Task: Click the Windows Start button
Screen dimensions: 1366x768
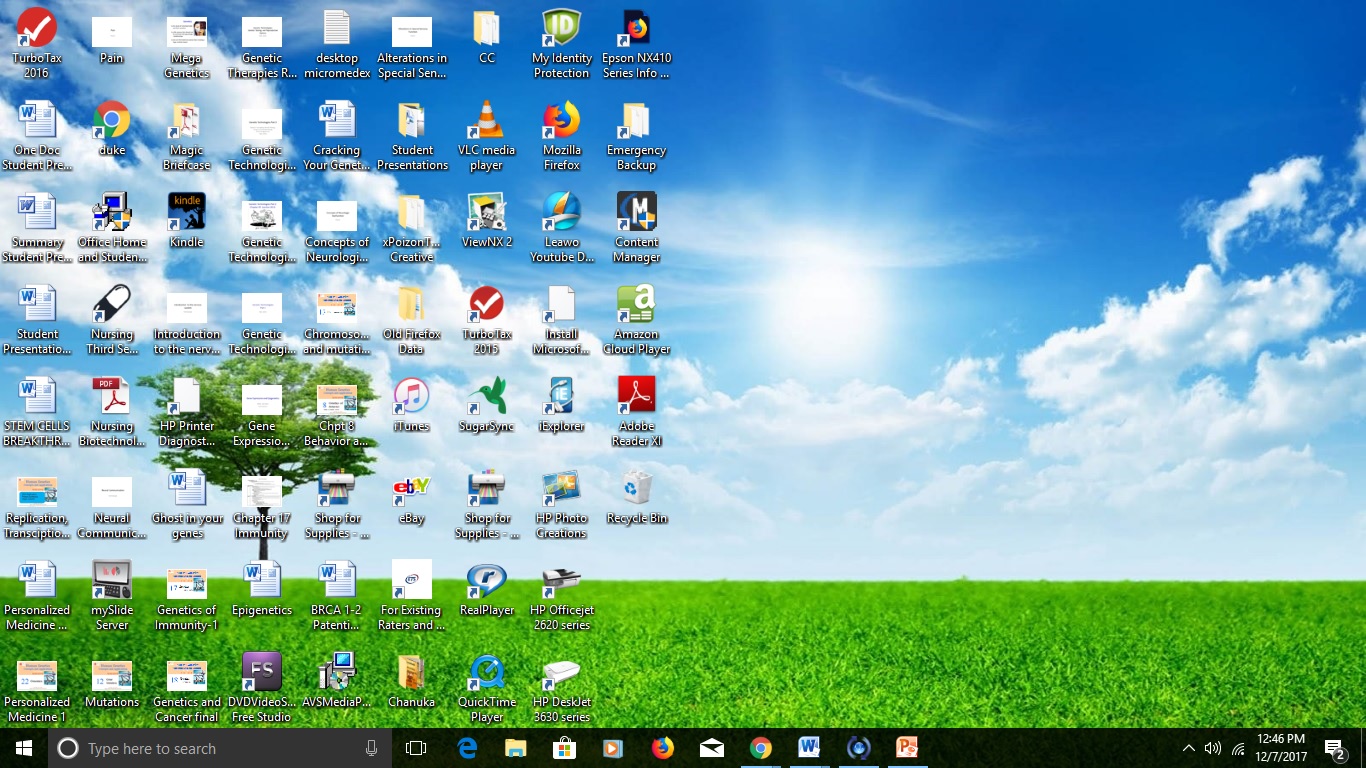Action: click(x=24, y=748)
